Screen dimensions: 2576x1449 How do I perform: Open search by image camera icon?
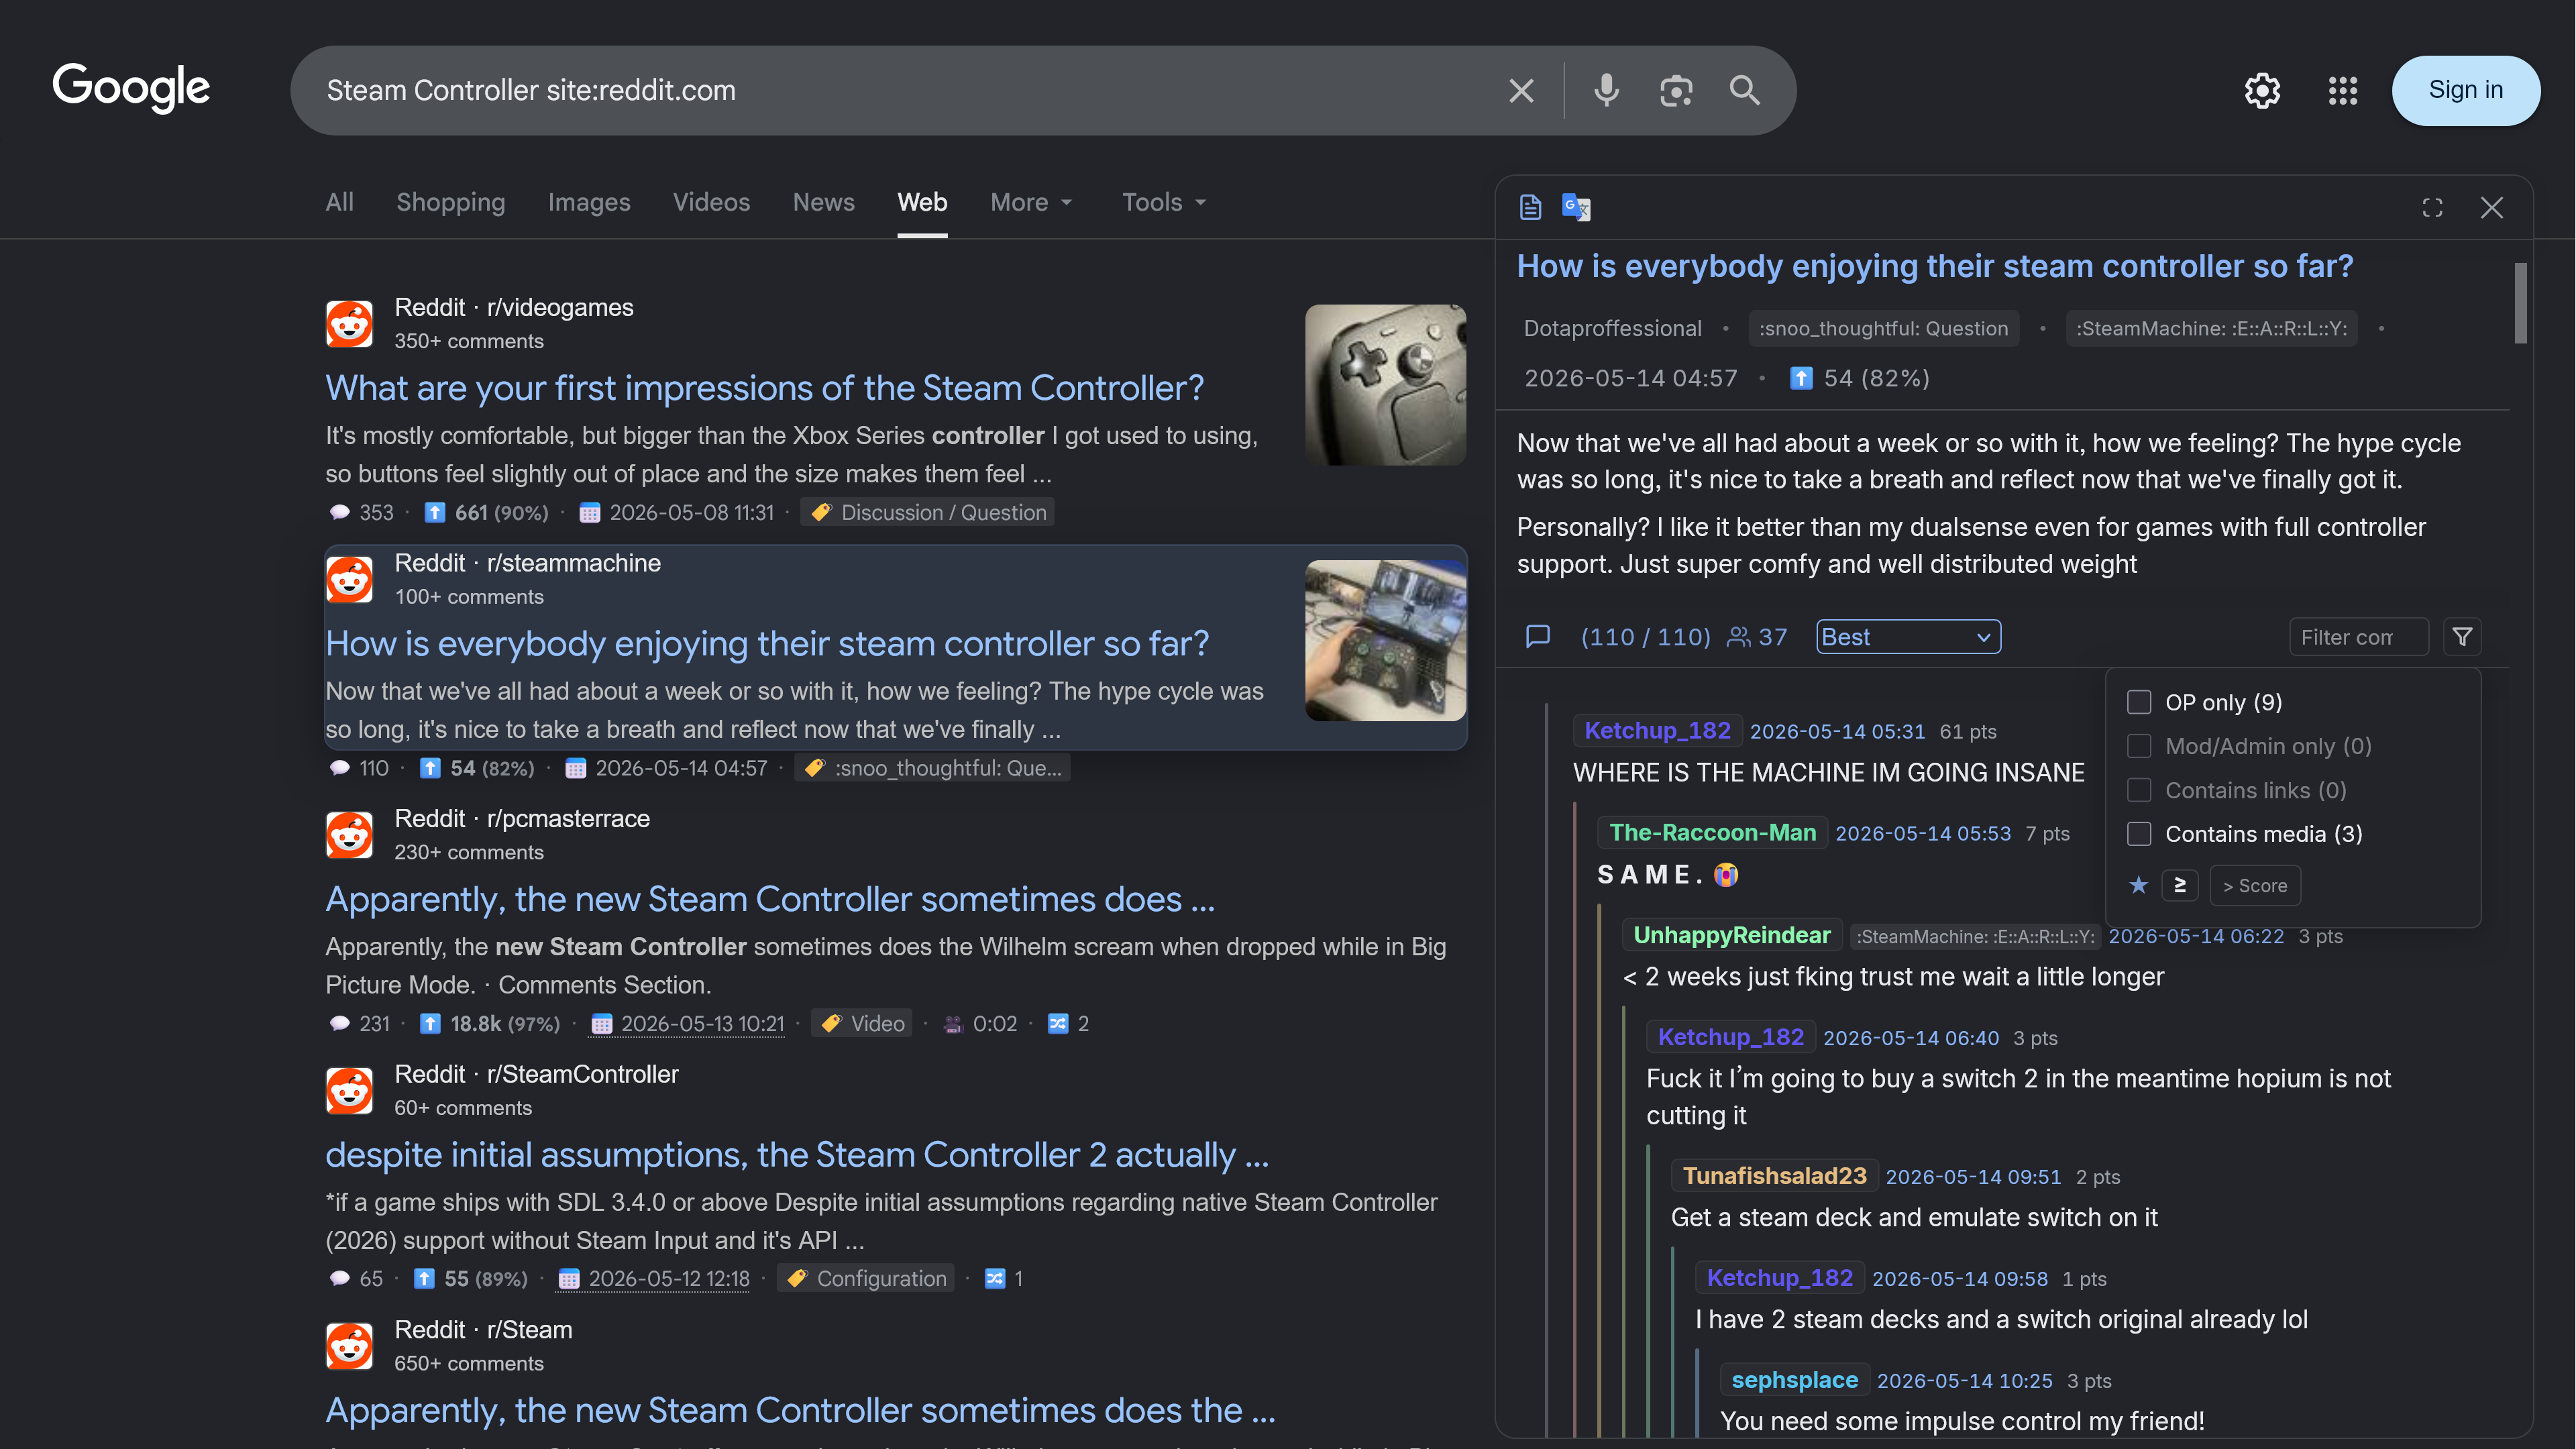[x=1676, y=91]
